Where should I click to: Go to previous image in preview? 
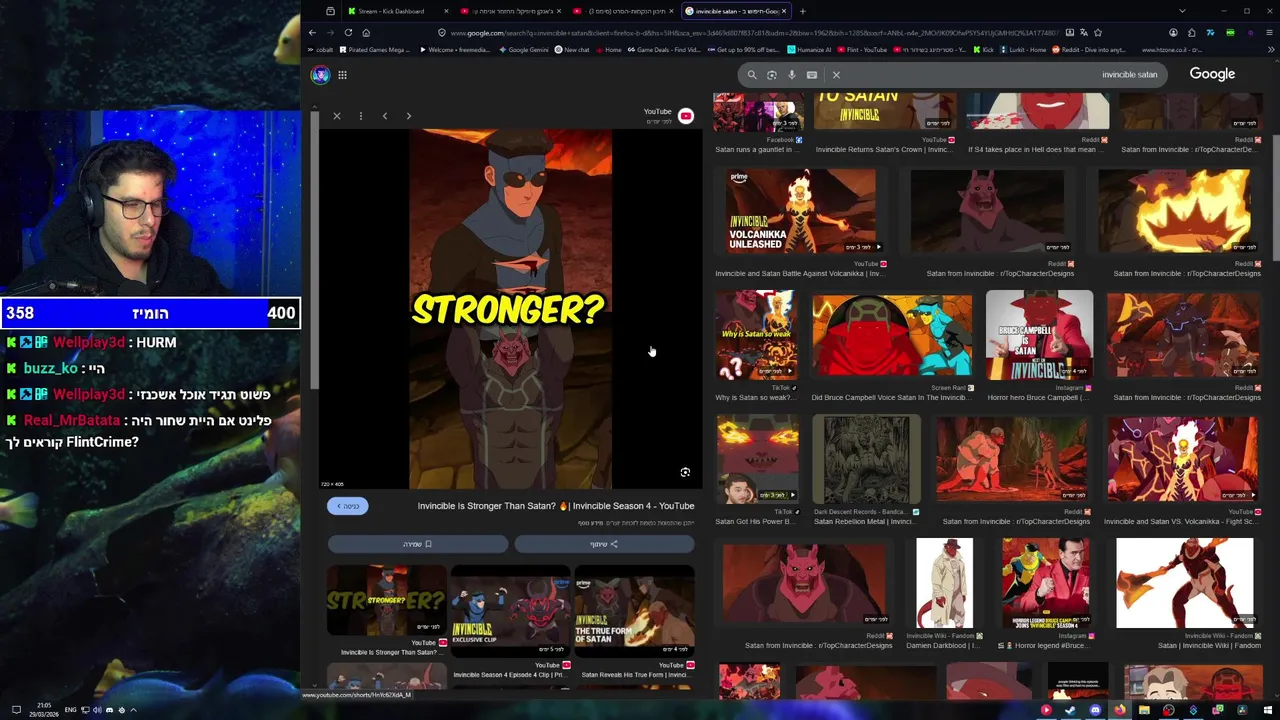385,116
